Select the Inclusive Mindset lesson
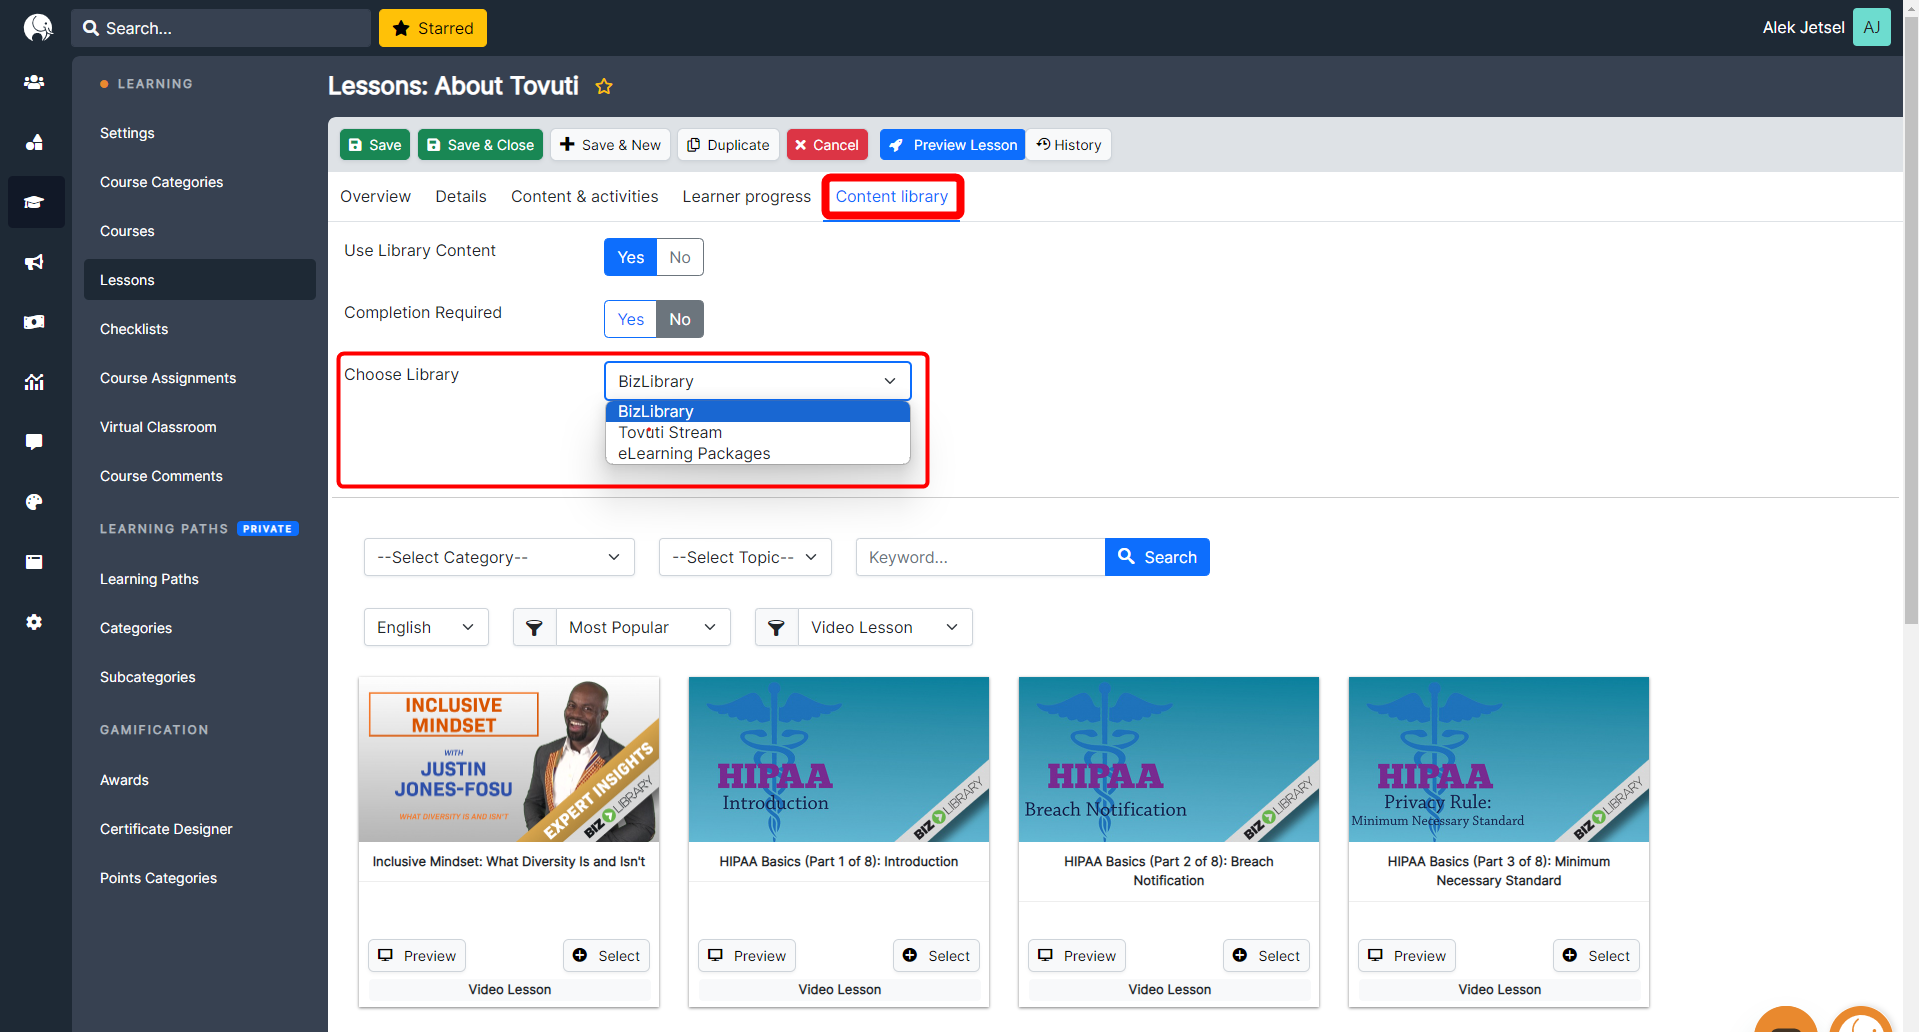This screenshot has width=1919, height=1032. [606, 955]
